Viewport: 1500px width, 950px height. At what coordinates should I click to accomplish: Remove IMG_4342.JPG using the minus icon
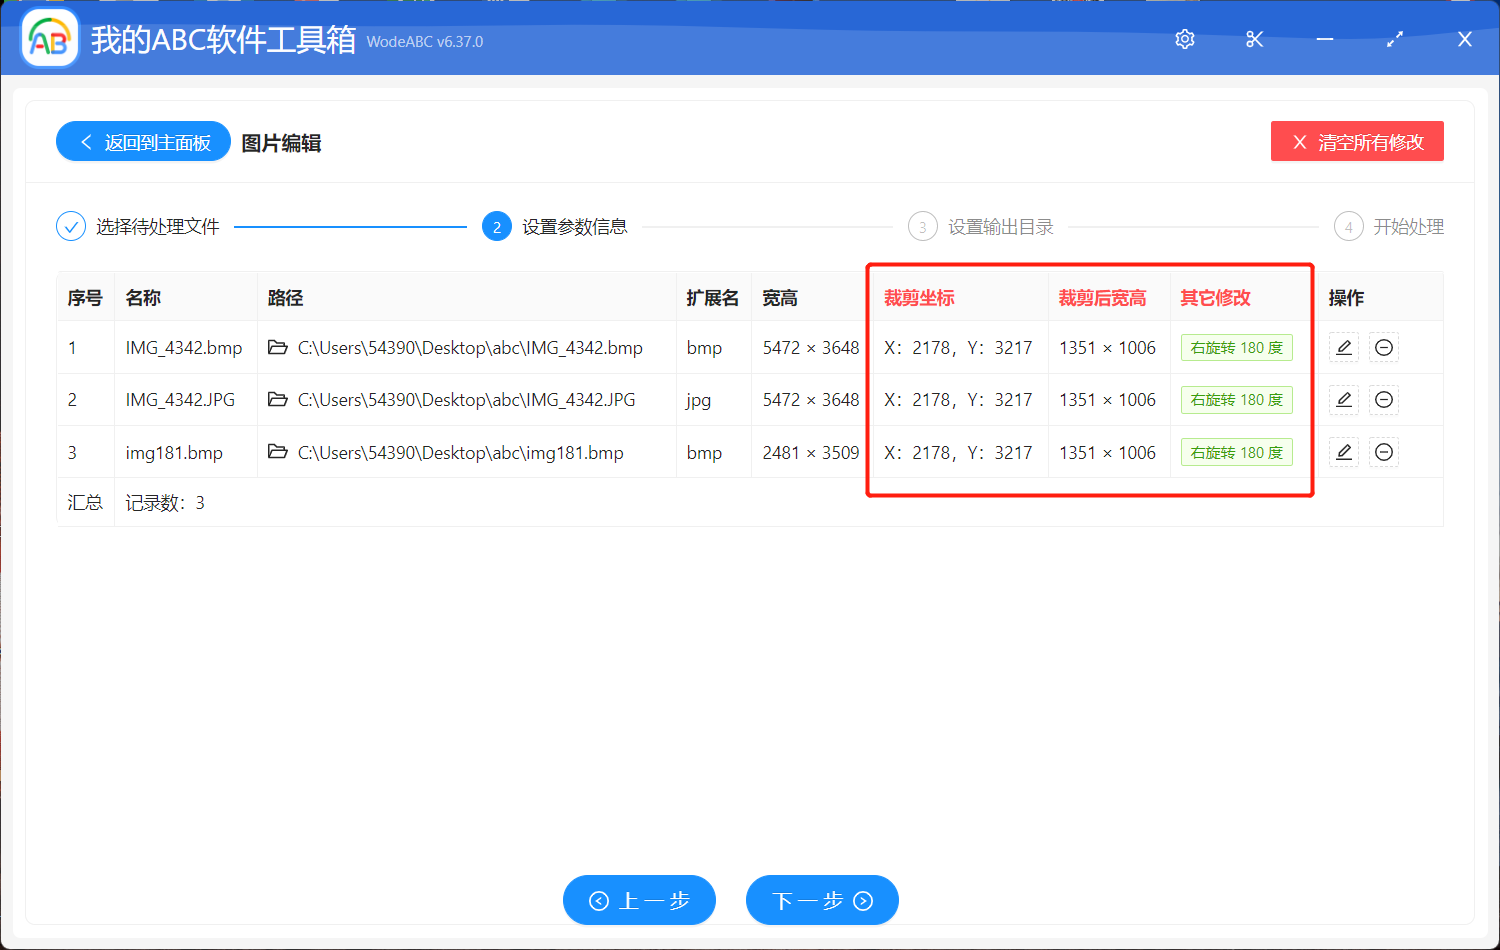[1384, 400]
